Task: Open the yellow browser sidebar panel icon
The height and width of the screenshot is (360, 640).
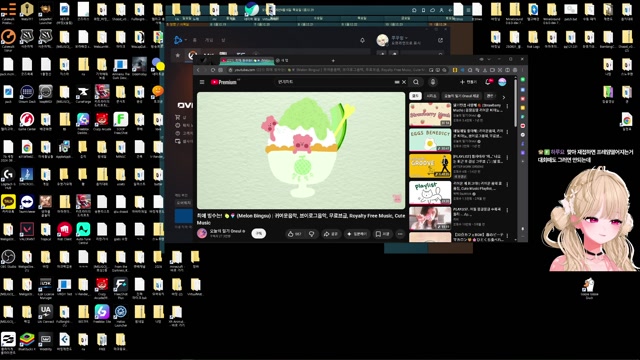Action: [x=522, y=108]
